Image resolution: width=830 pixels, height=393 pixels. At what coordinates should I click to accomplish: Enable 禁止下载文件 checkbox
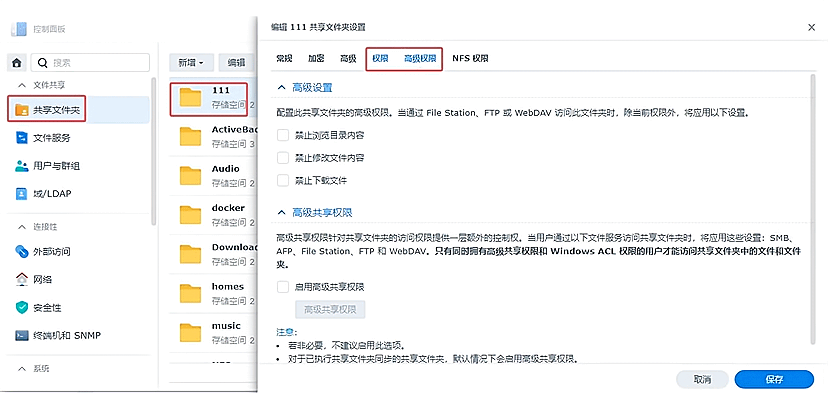click(283, 181)
